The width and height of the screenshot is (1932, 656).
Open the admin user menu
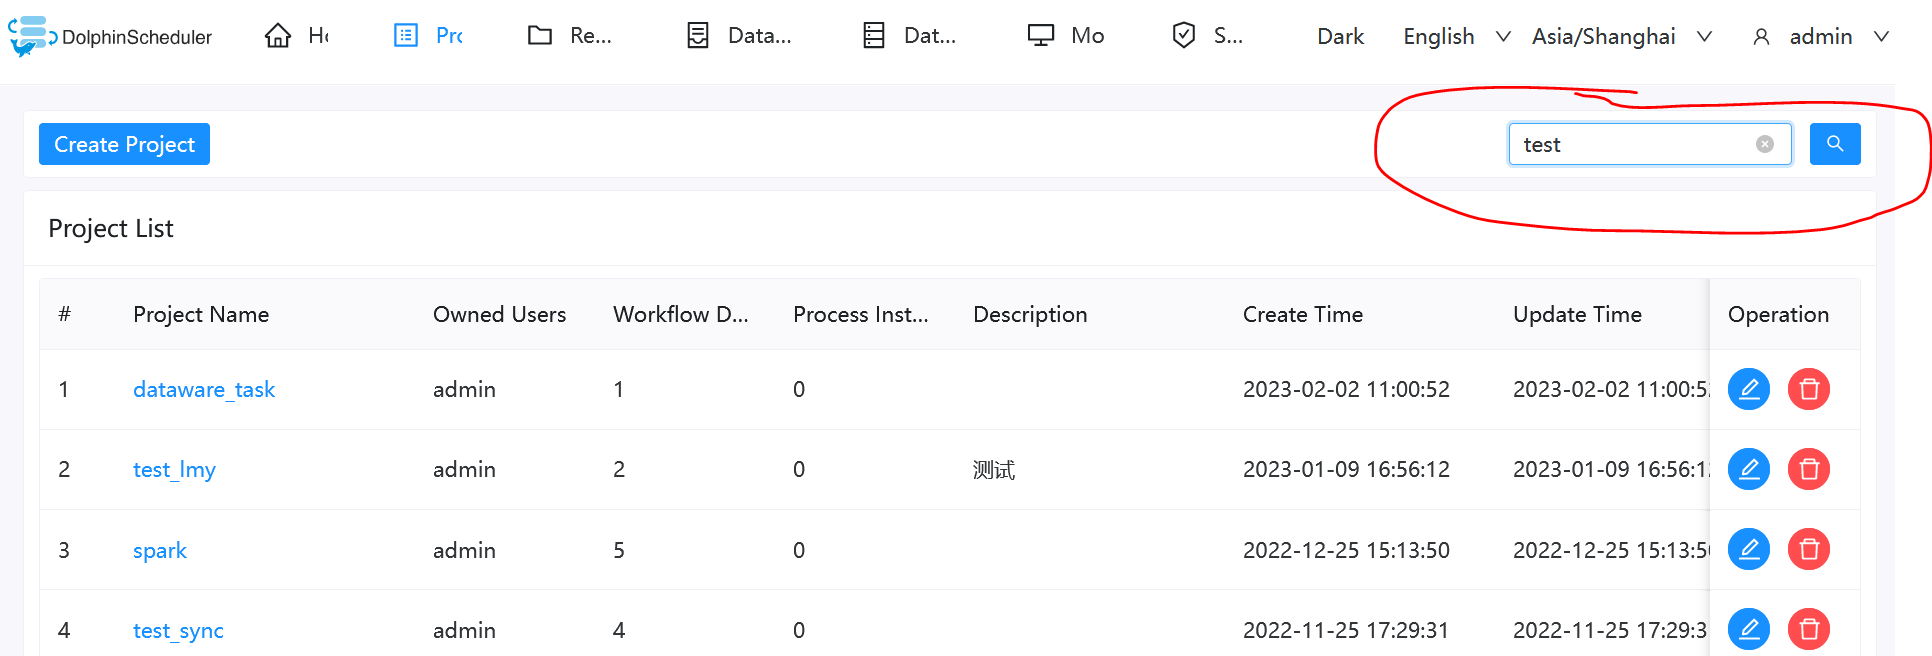[1821, 36]
